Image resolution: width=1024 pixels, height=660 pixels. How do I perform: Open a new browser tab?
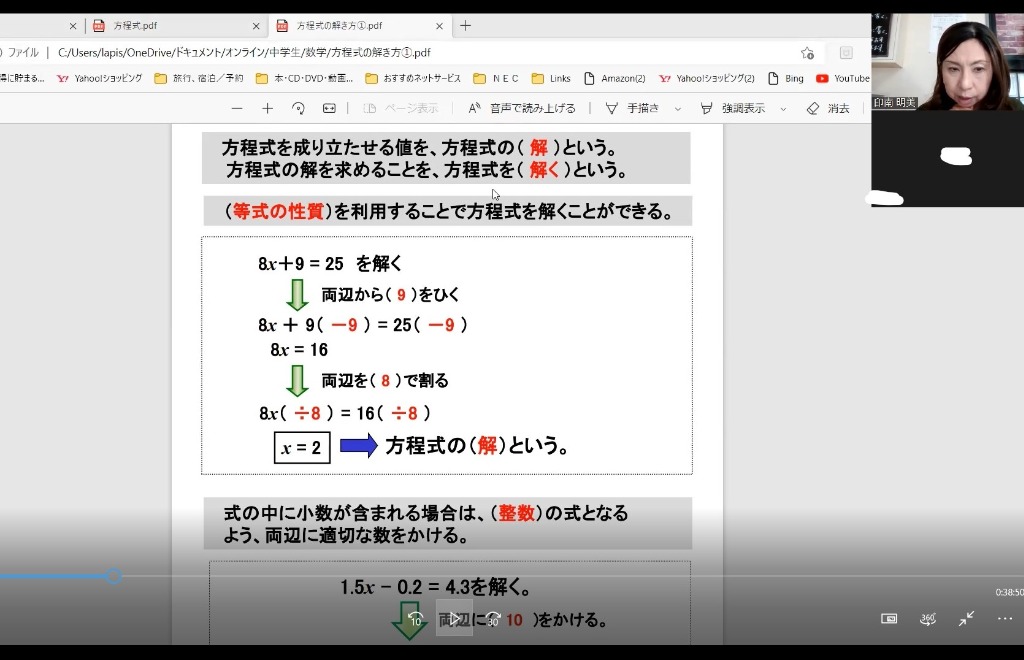pyautogui.click(x=465, y=26)
